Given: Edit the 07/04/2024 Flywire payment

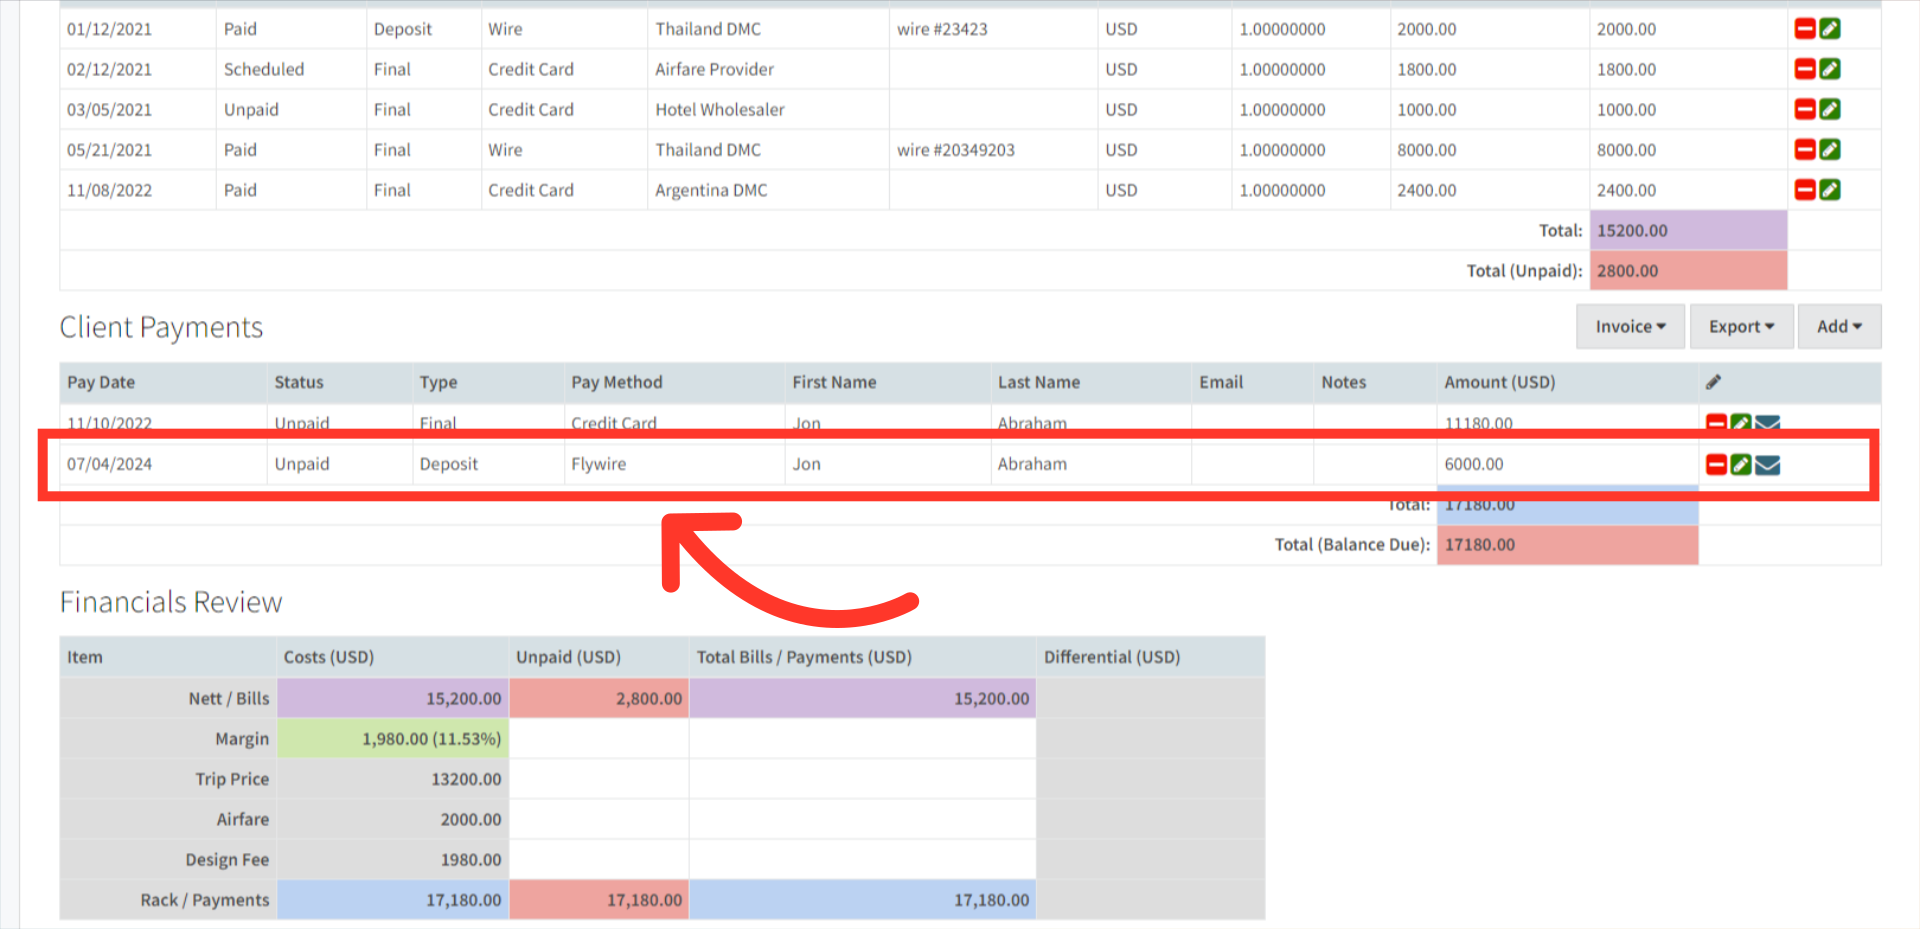Looking at the screenshot, I should pyautogui.click(x=1740, y=463).
